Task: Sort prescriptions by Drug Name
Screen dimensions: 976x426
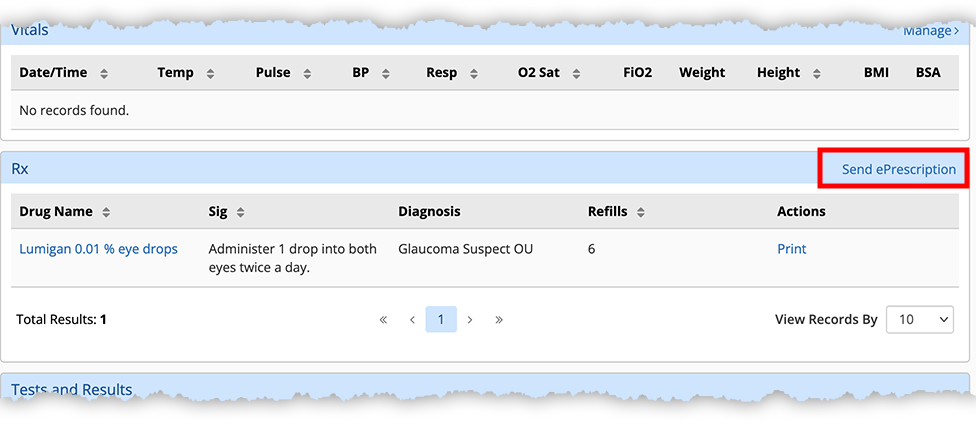Action: 106,212
